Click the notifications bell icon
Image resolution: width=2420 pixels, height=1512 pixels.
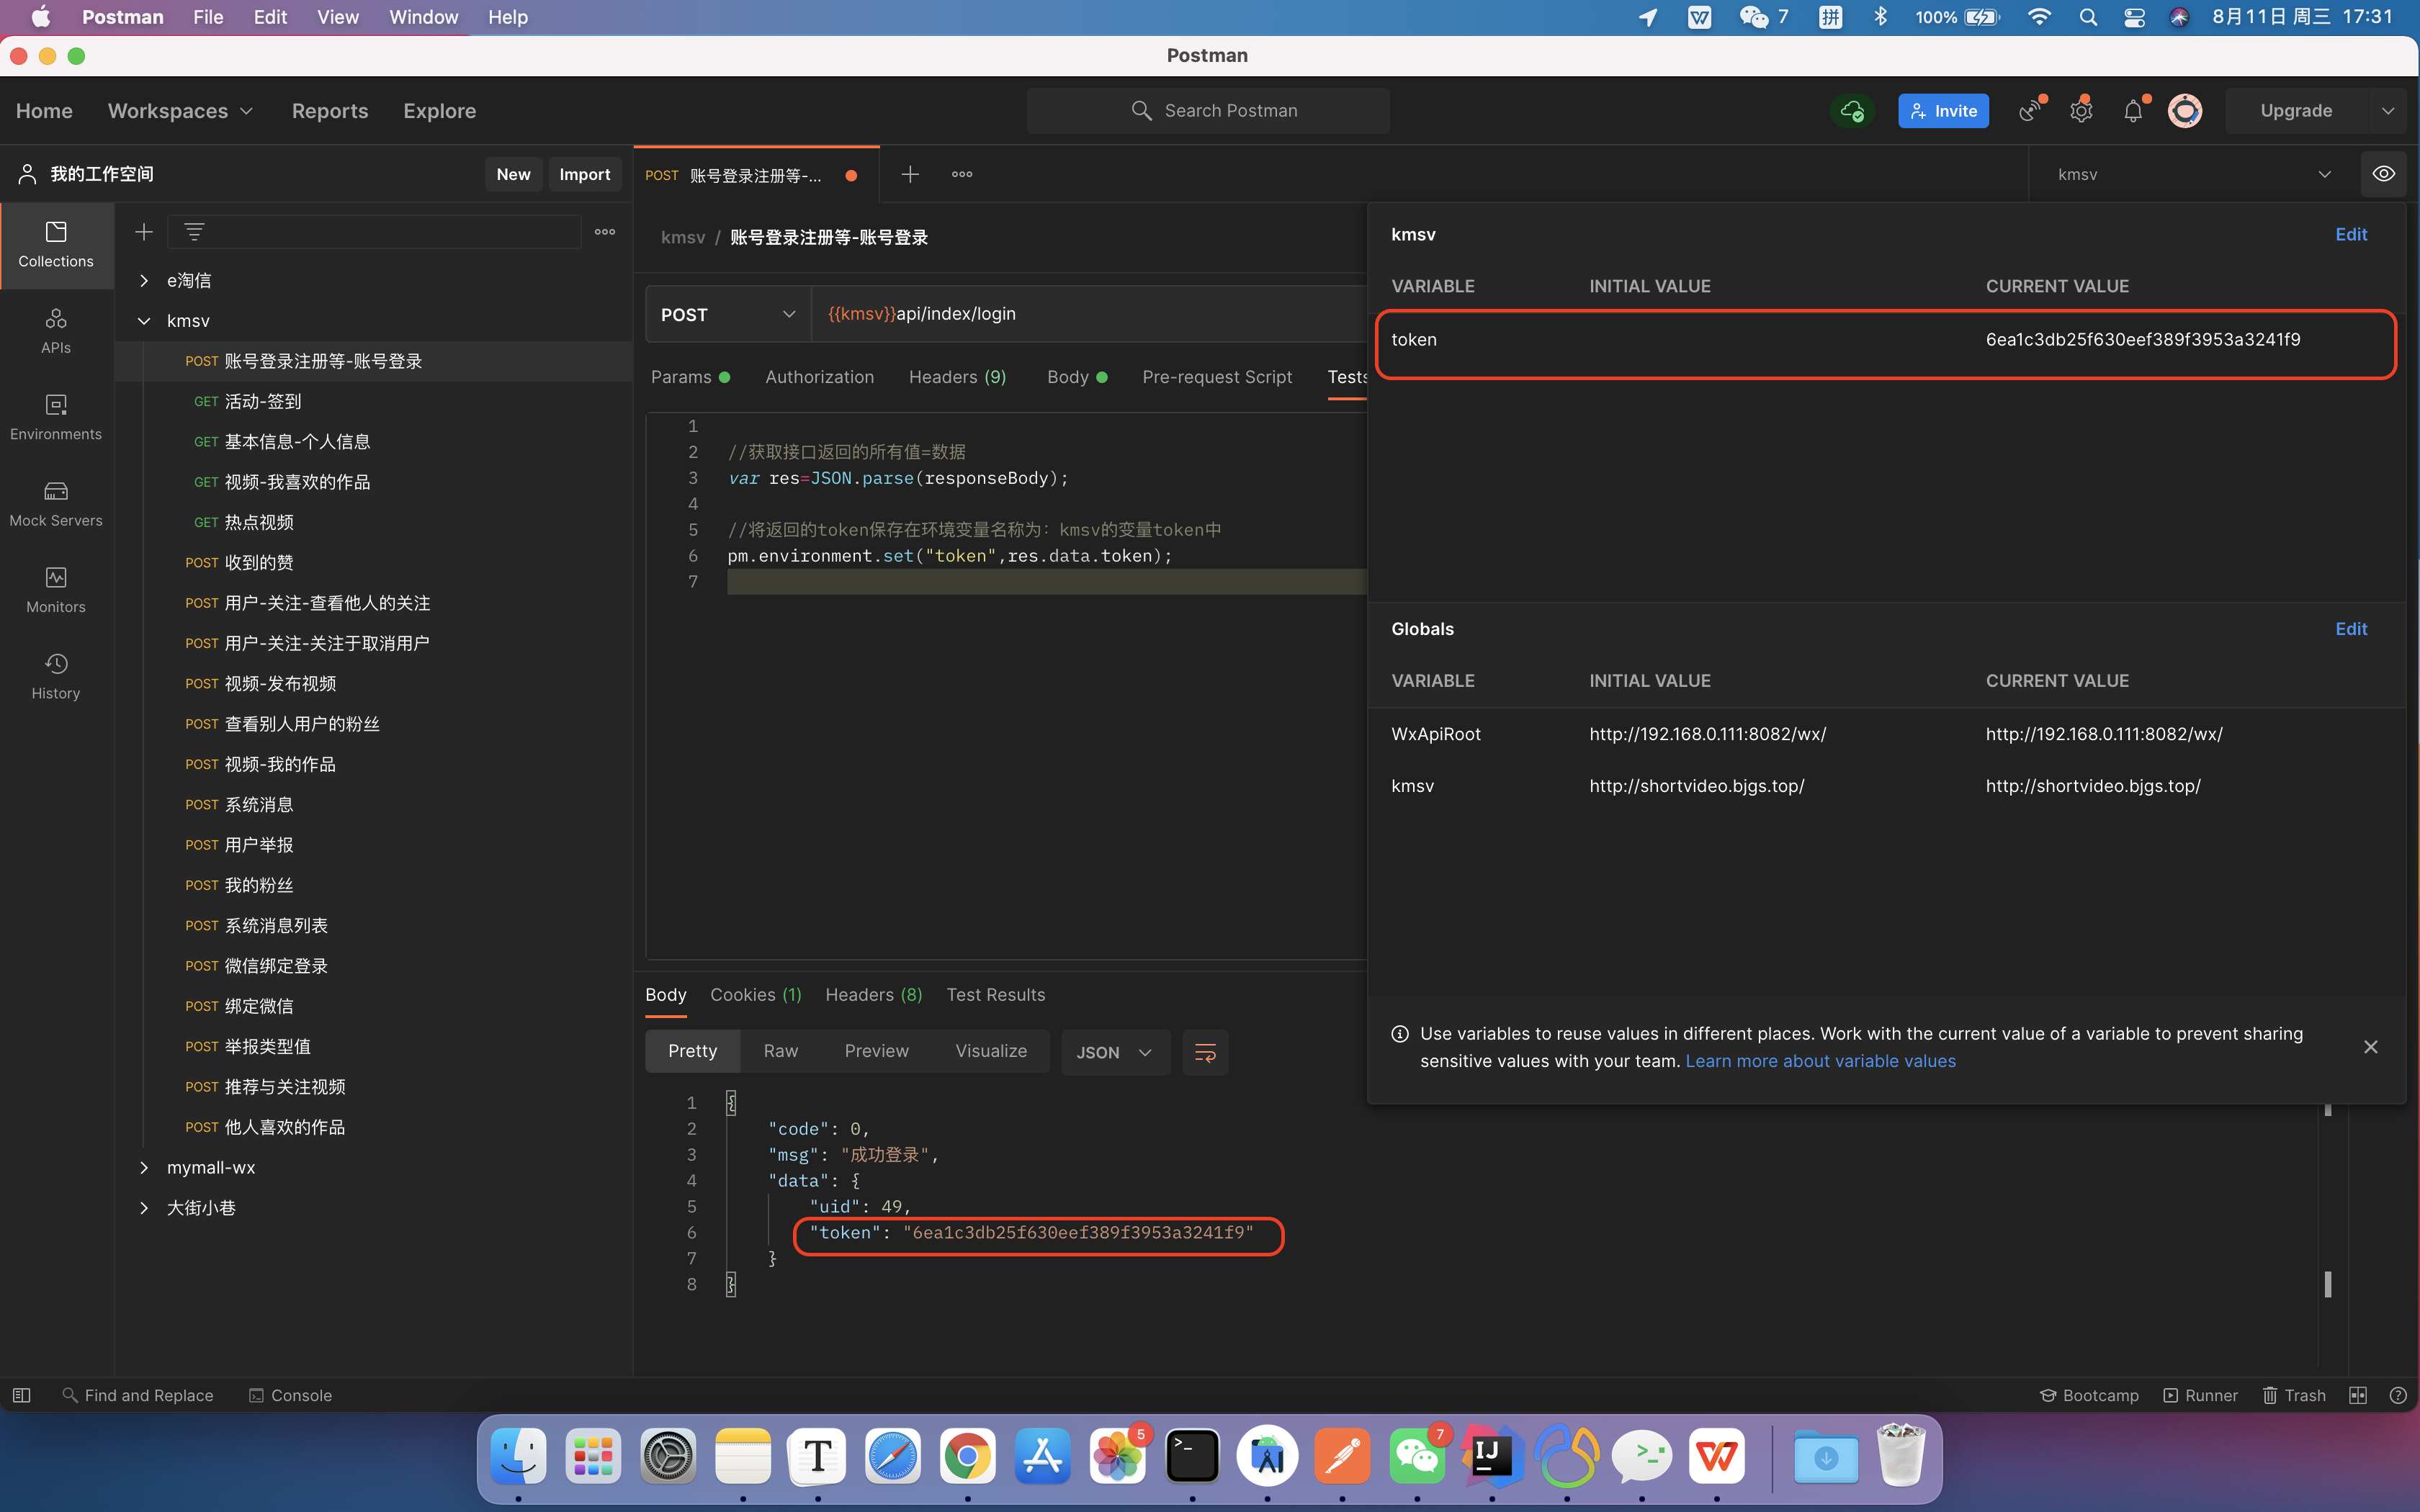[x=2132, y=111]
